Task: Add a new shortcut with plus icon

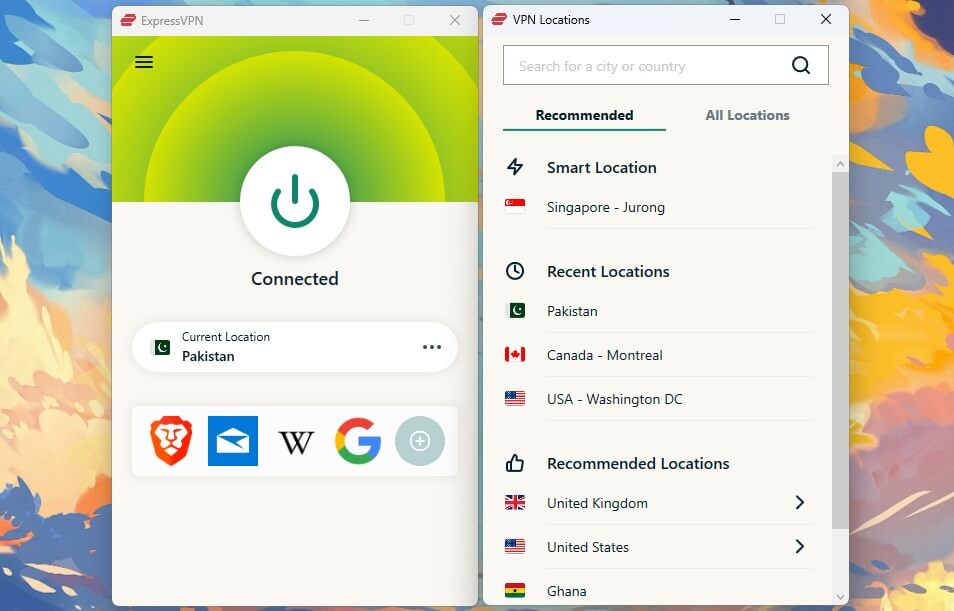Action: click(x=420, y=441)
